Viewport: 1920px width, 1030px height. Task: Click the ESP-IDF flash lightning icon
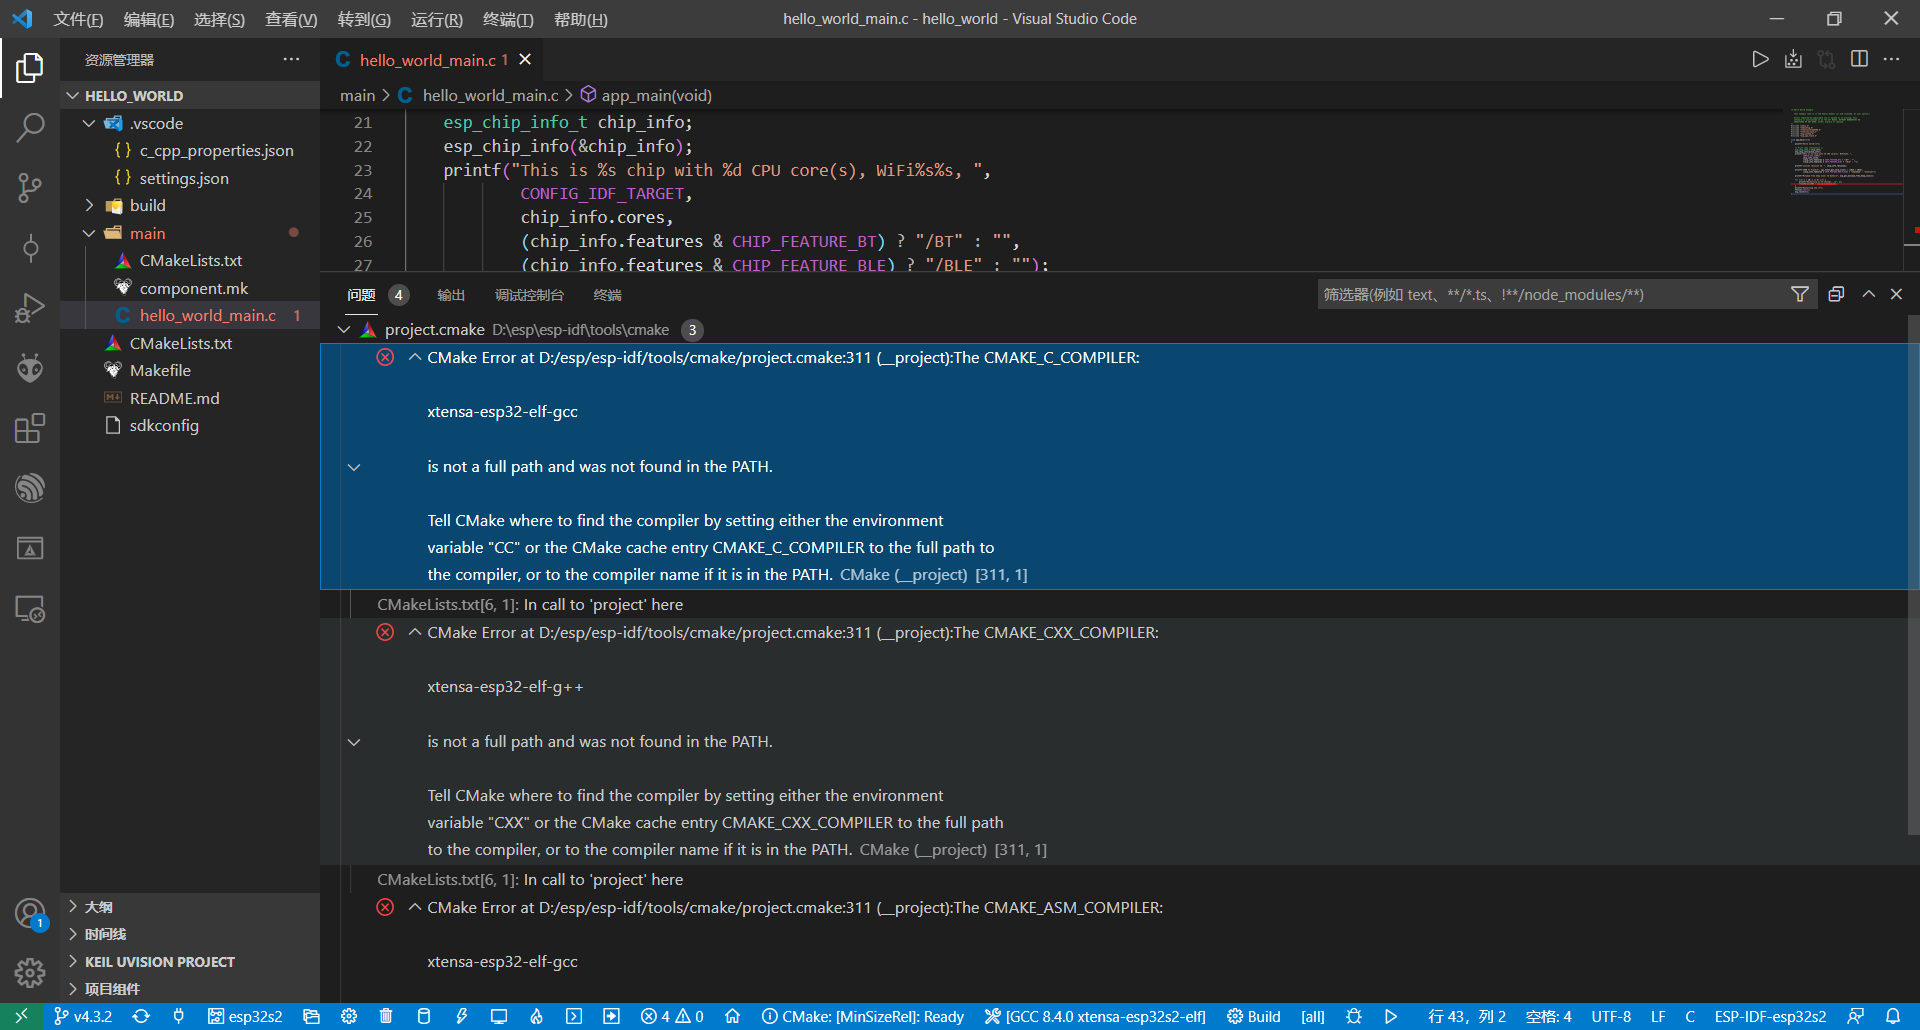point(461,1016)
